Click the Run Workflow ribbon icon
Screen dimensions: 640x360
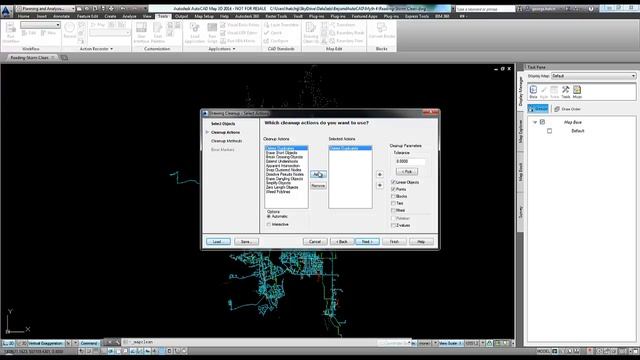11,32
